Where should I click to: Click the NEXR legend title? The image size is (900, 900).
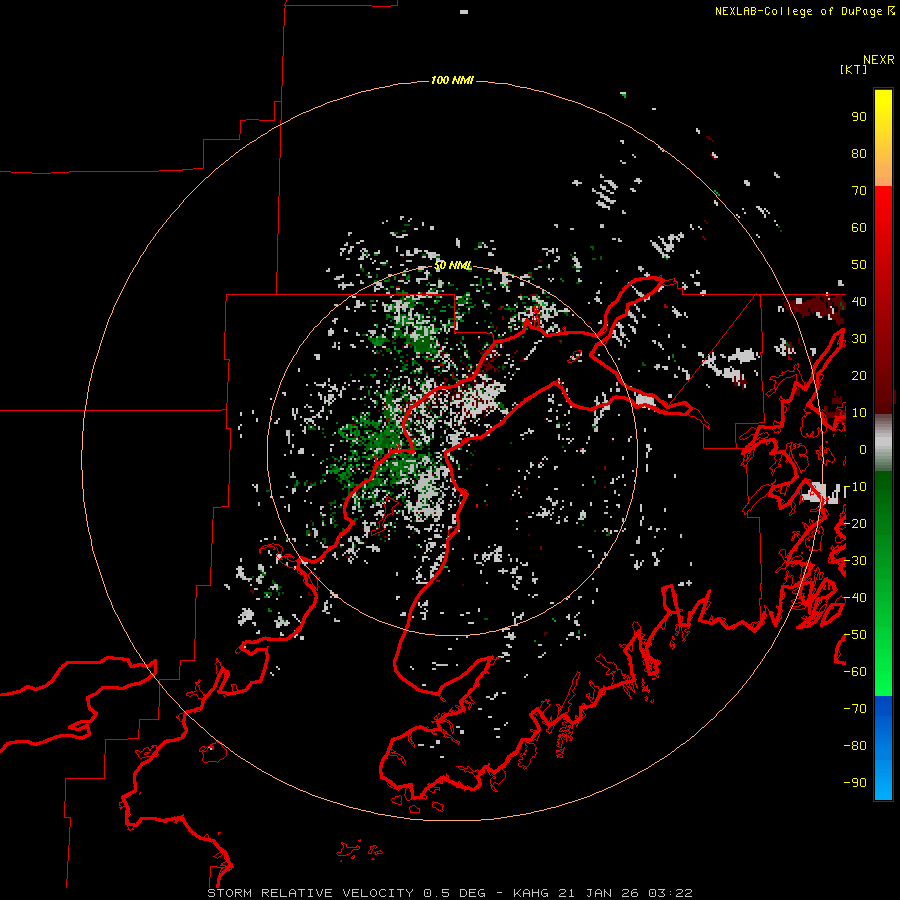point(879,60)
